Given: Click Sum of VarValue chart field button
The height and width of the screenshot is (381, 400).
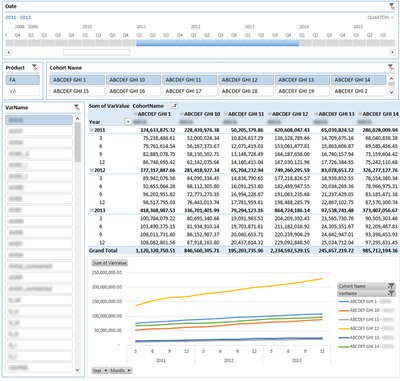Looking at the screenshot, I should tap(109, 263).
